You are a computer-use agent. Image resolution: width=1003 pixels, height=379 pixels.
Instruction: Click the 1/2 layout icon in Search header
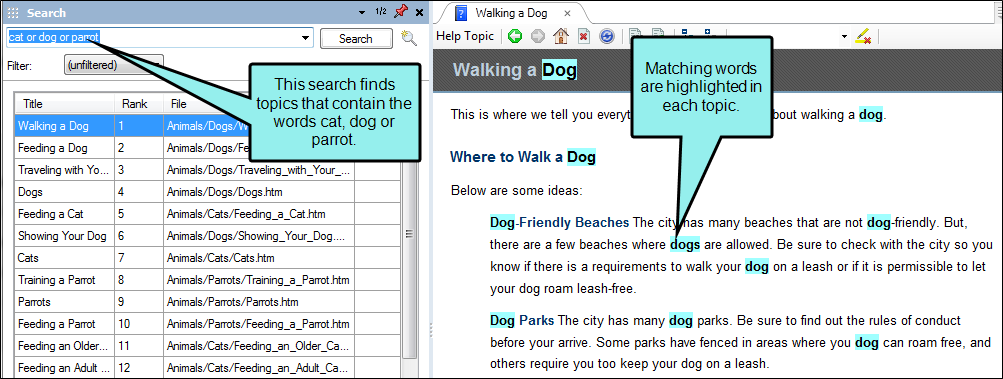point(381,12)
